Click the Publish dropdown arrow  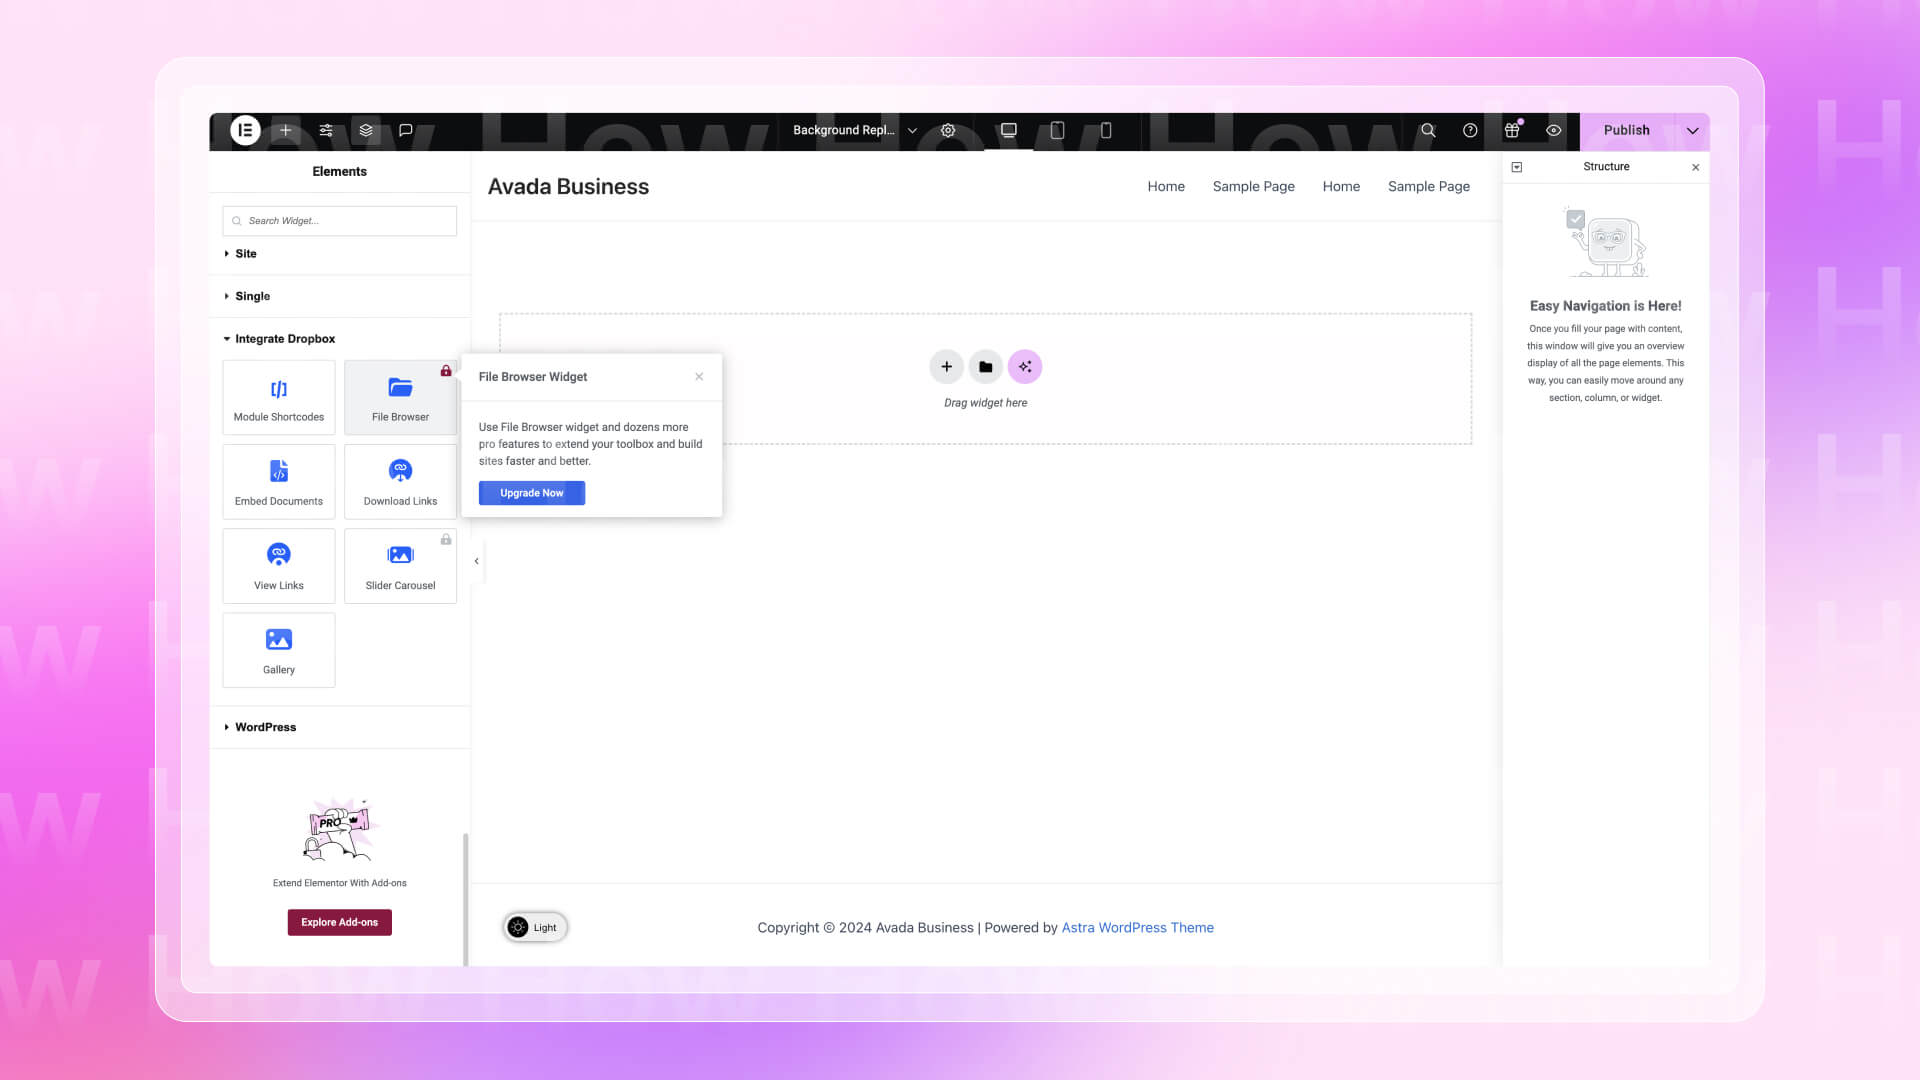pos(1693,129)
